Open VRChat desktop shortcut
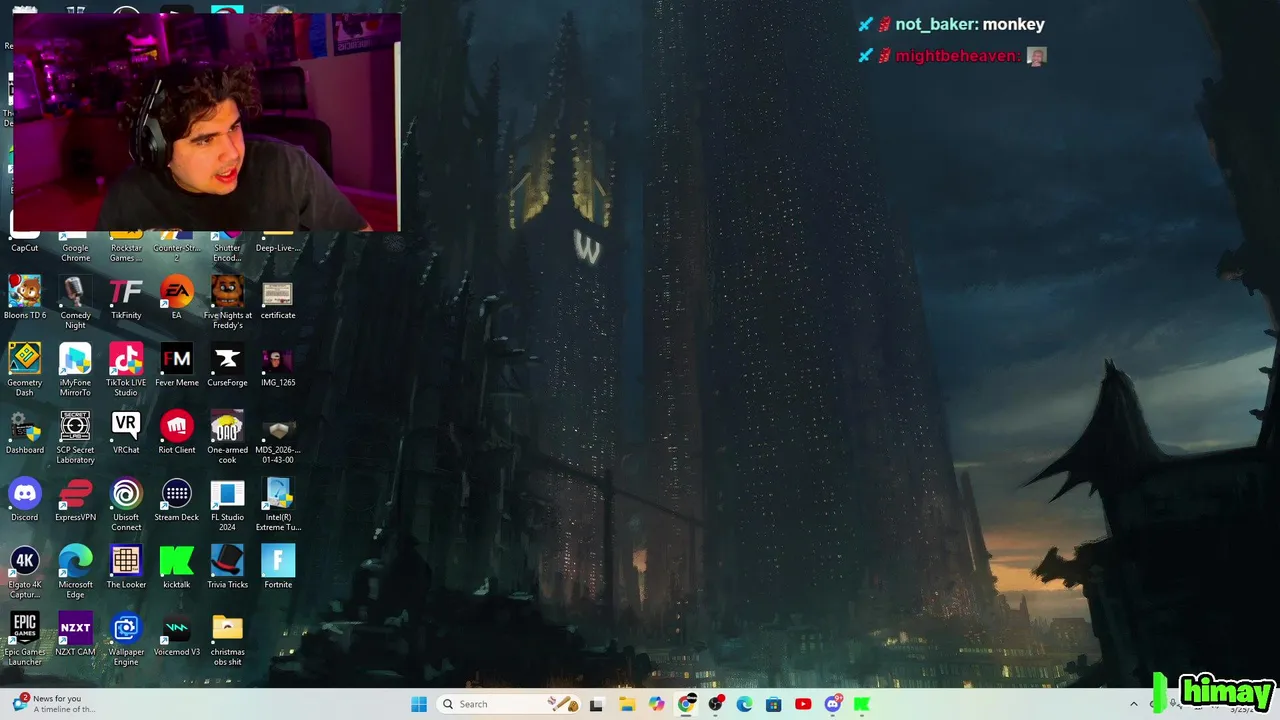 (x=126, y=432)
